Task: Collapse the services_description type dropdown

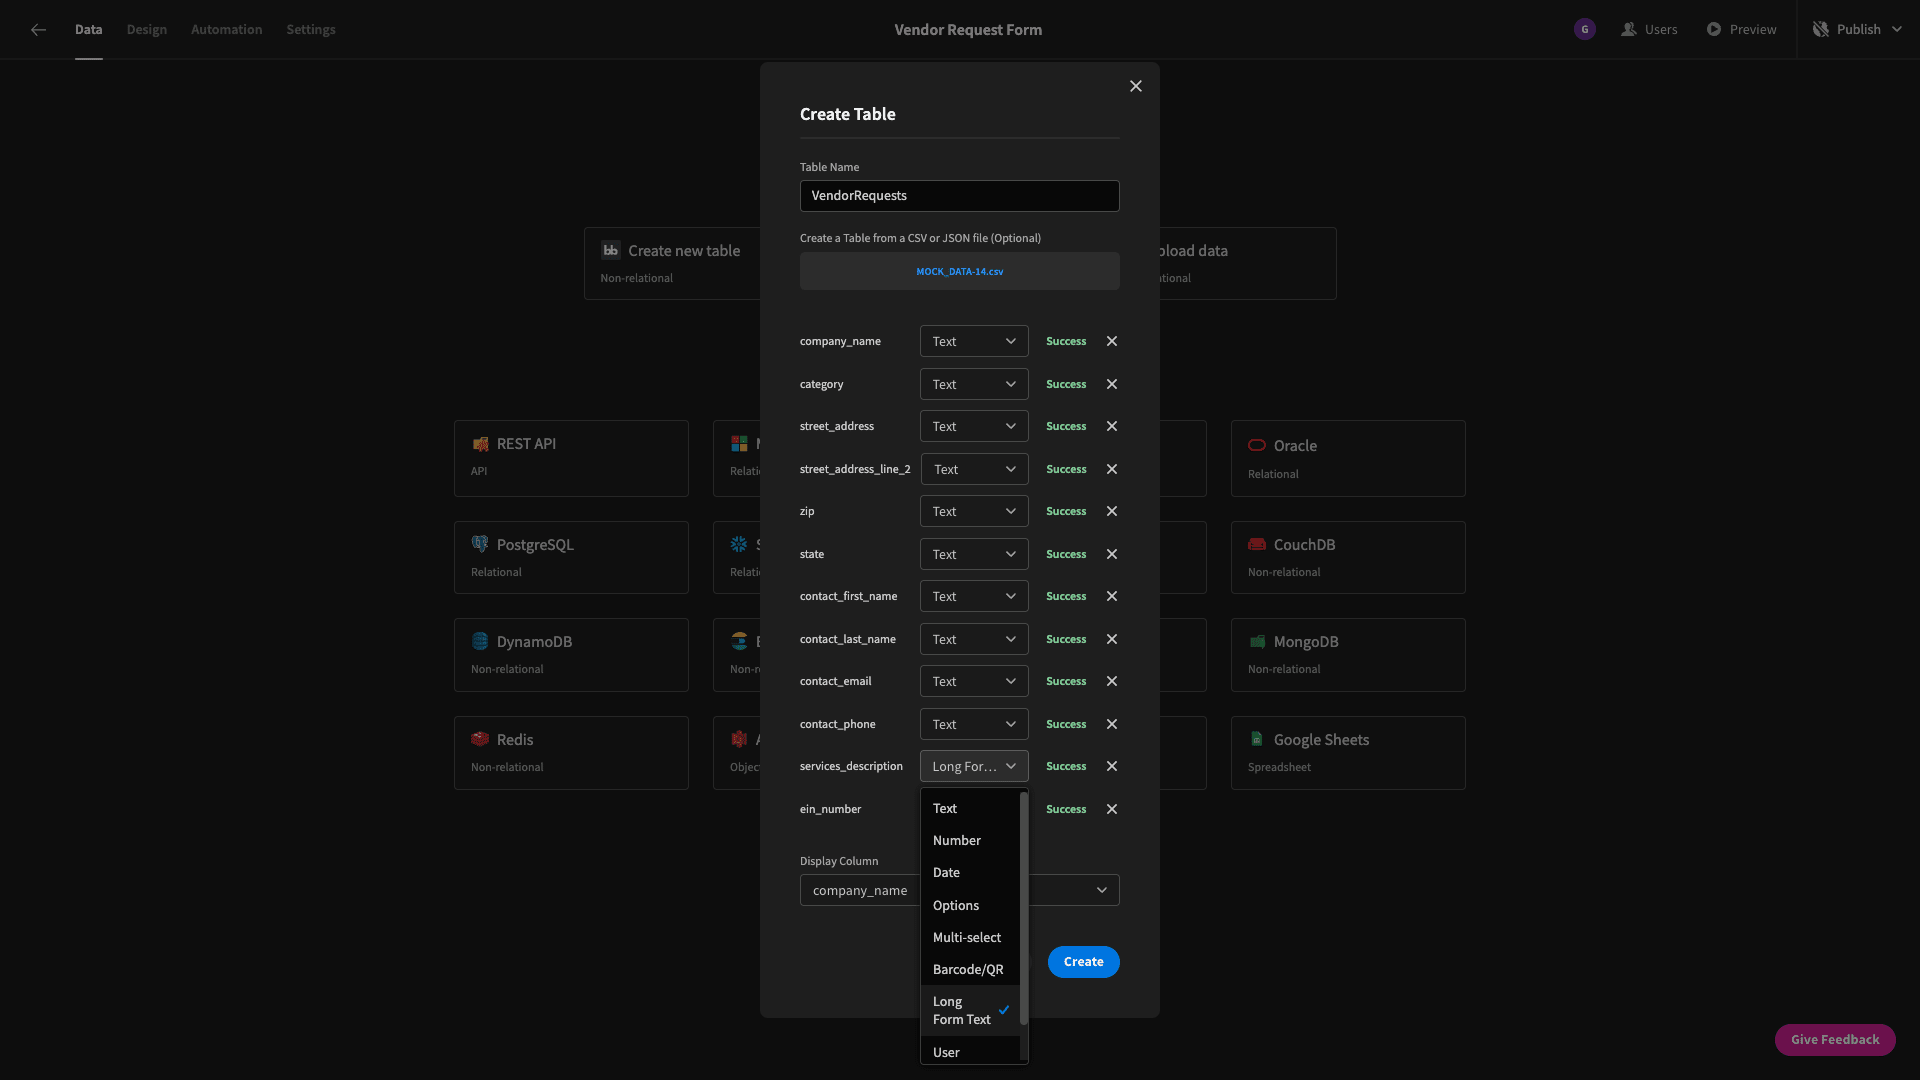Action: [x=974, y=766]
